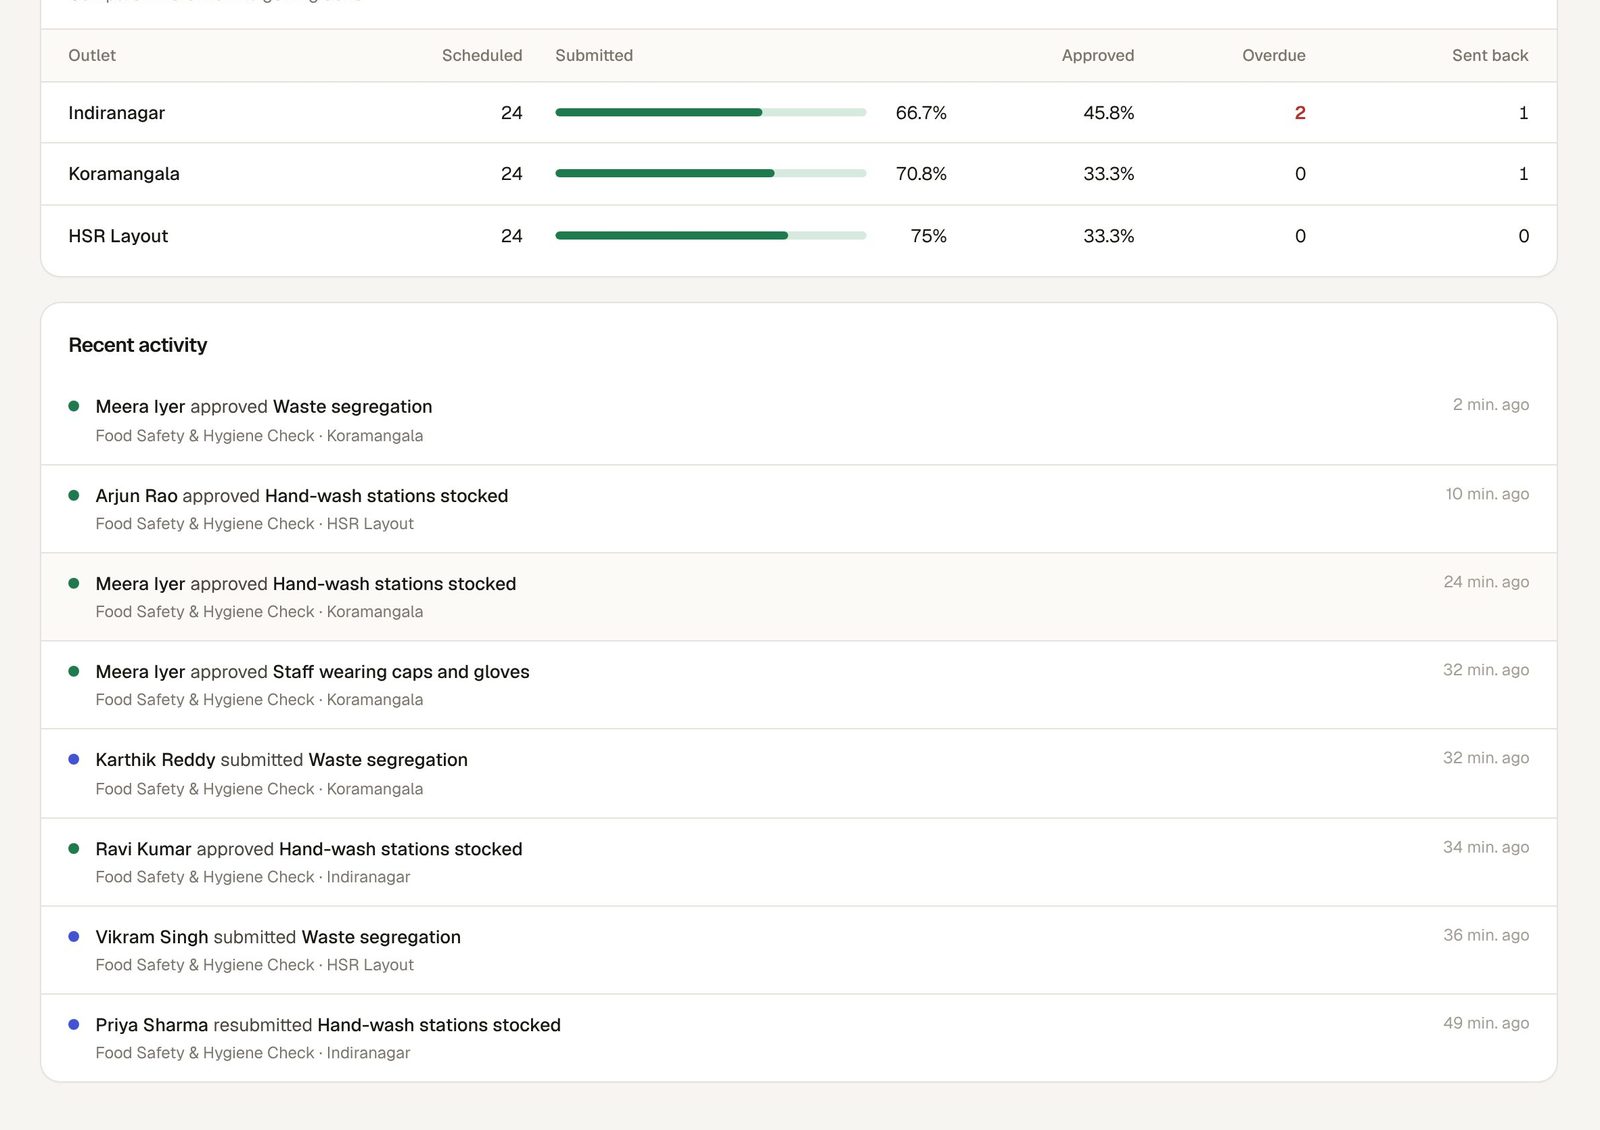Click the 70.8% submitted value
This screenshot has width=1600, height=1130.
[x=921, y=174]
